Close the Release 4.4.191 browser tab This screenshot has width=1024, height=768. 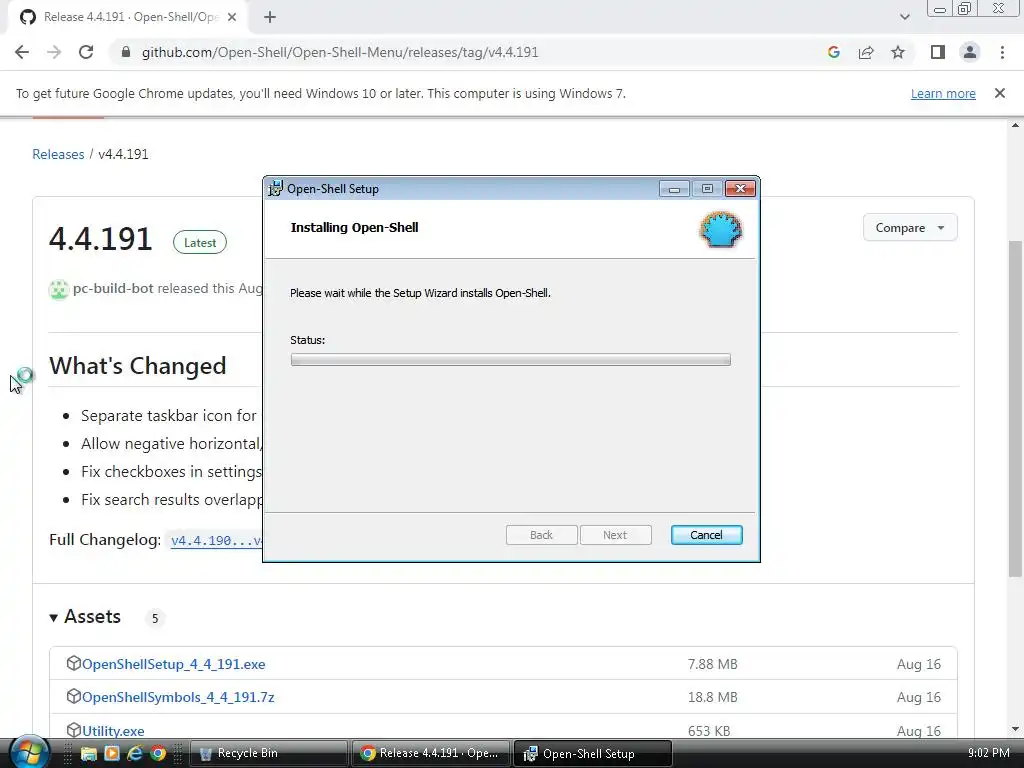pyautogui.click(x=232, y=17)
